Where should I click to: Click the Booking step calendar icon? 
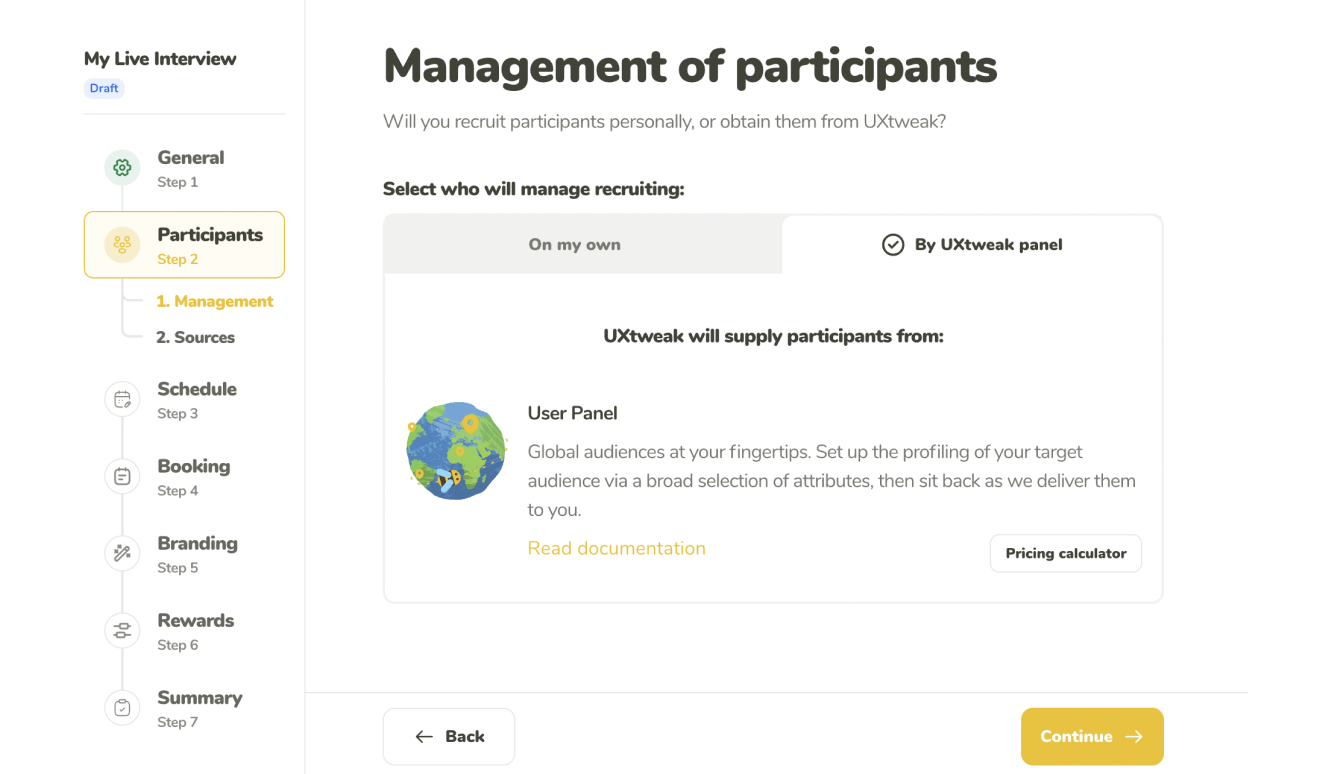coord(122,476)
